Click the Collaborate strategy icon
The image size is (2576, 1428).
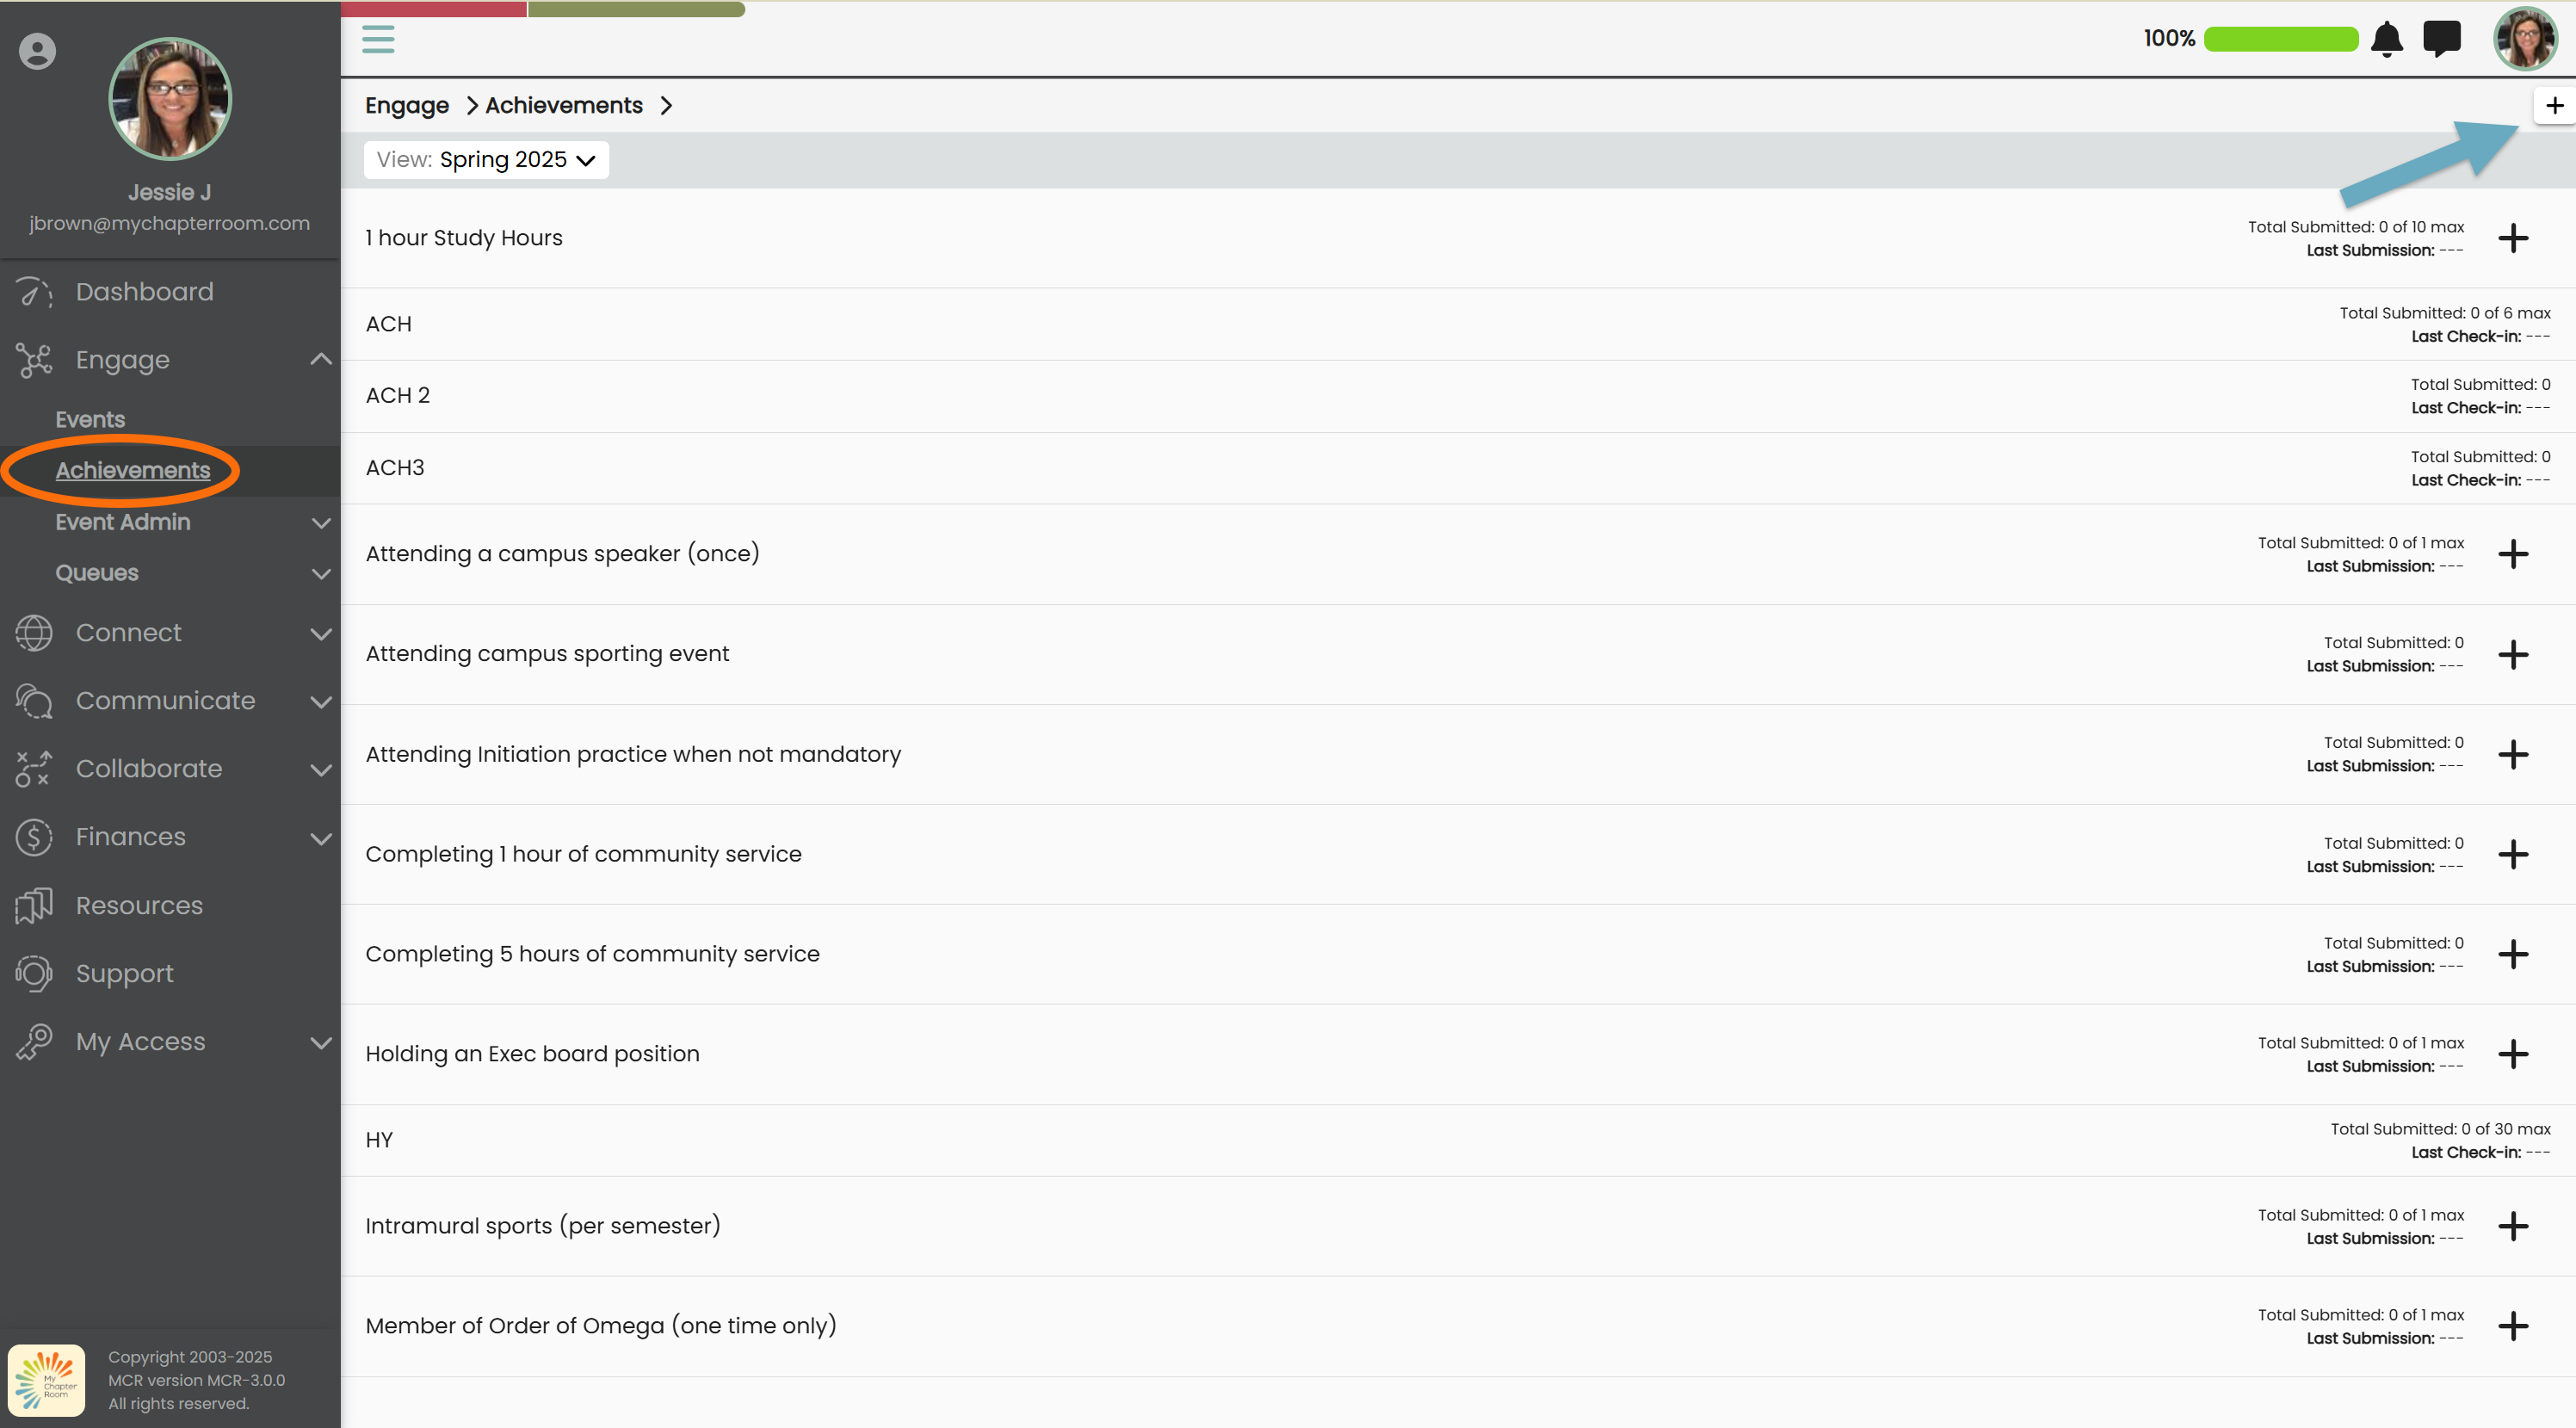(34, 769)
